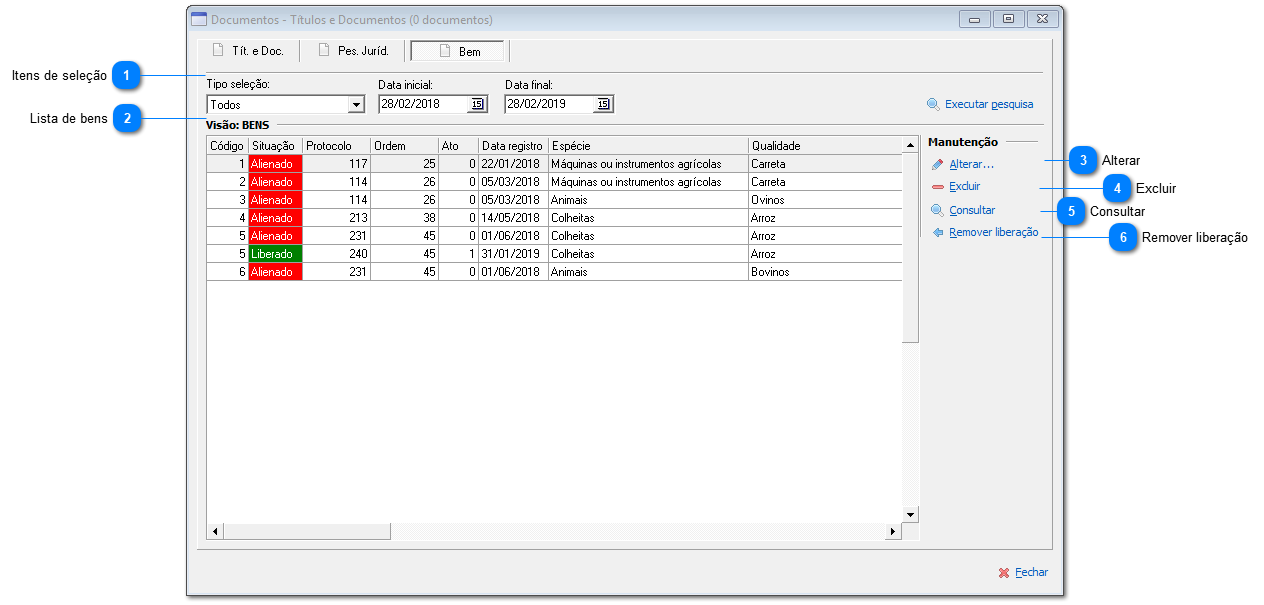The image size is (1264, 605).
Task: Click horizontal scrollbar left arrow
Action: pos(214,531)
